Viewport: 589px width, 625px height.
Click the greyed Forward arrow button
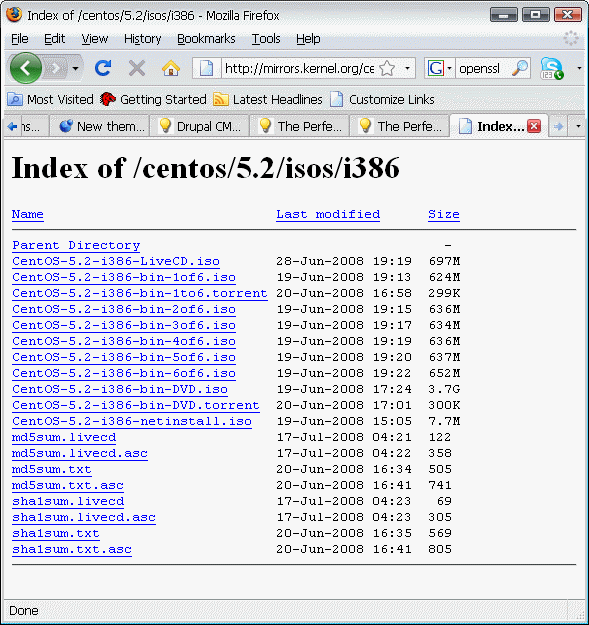click(55, 69)
